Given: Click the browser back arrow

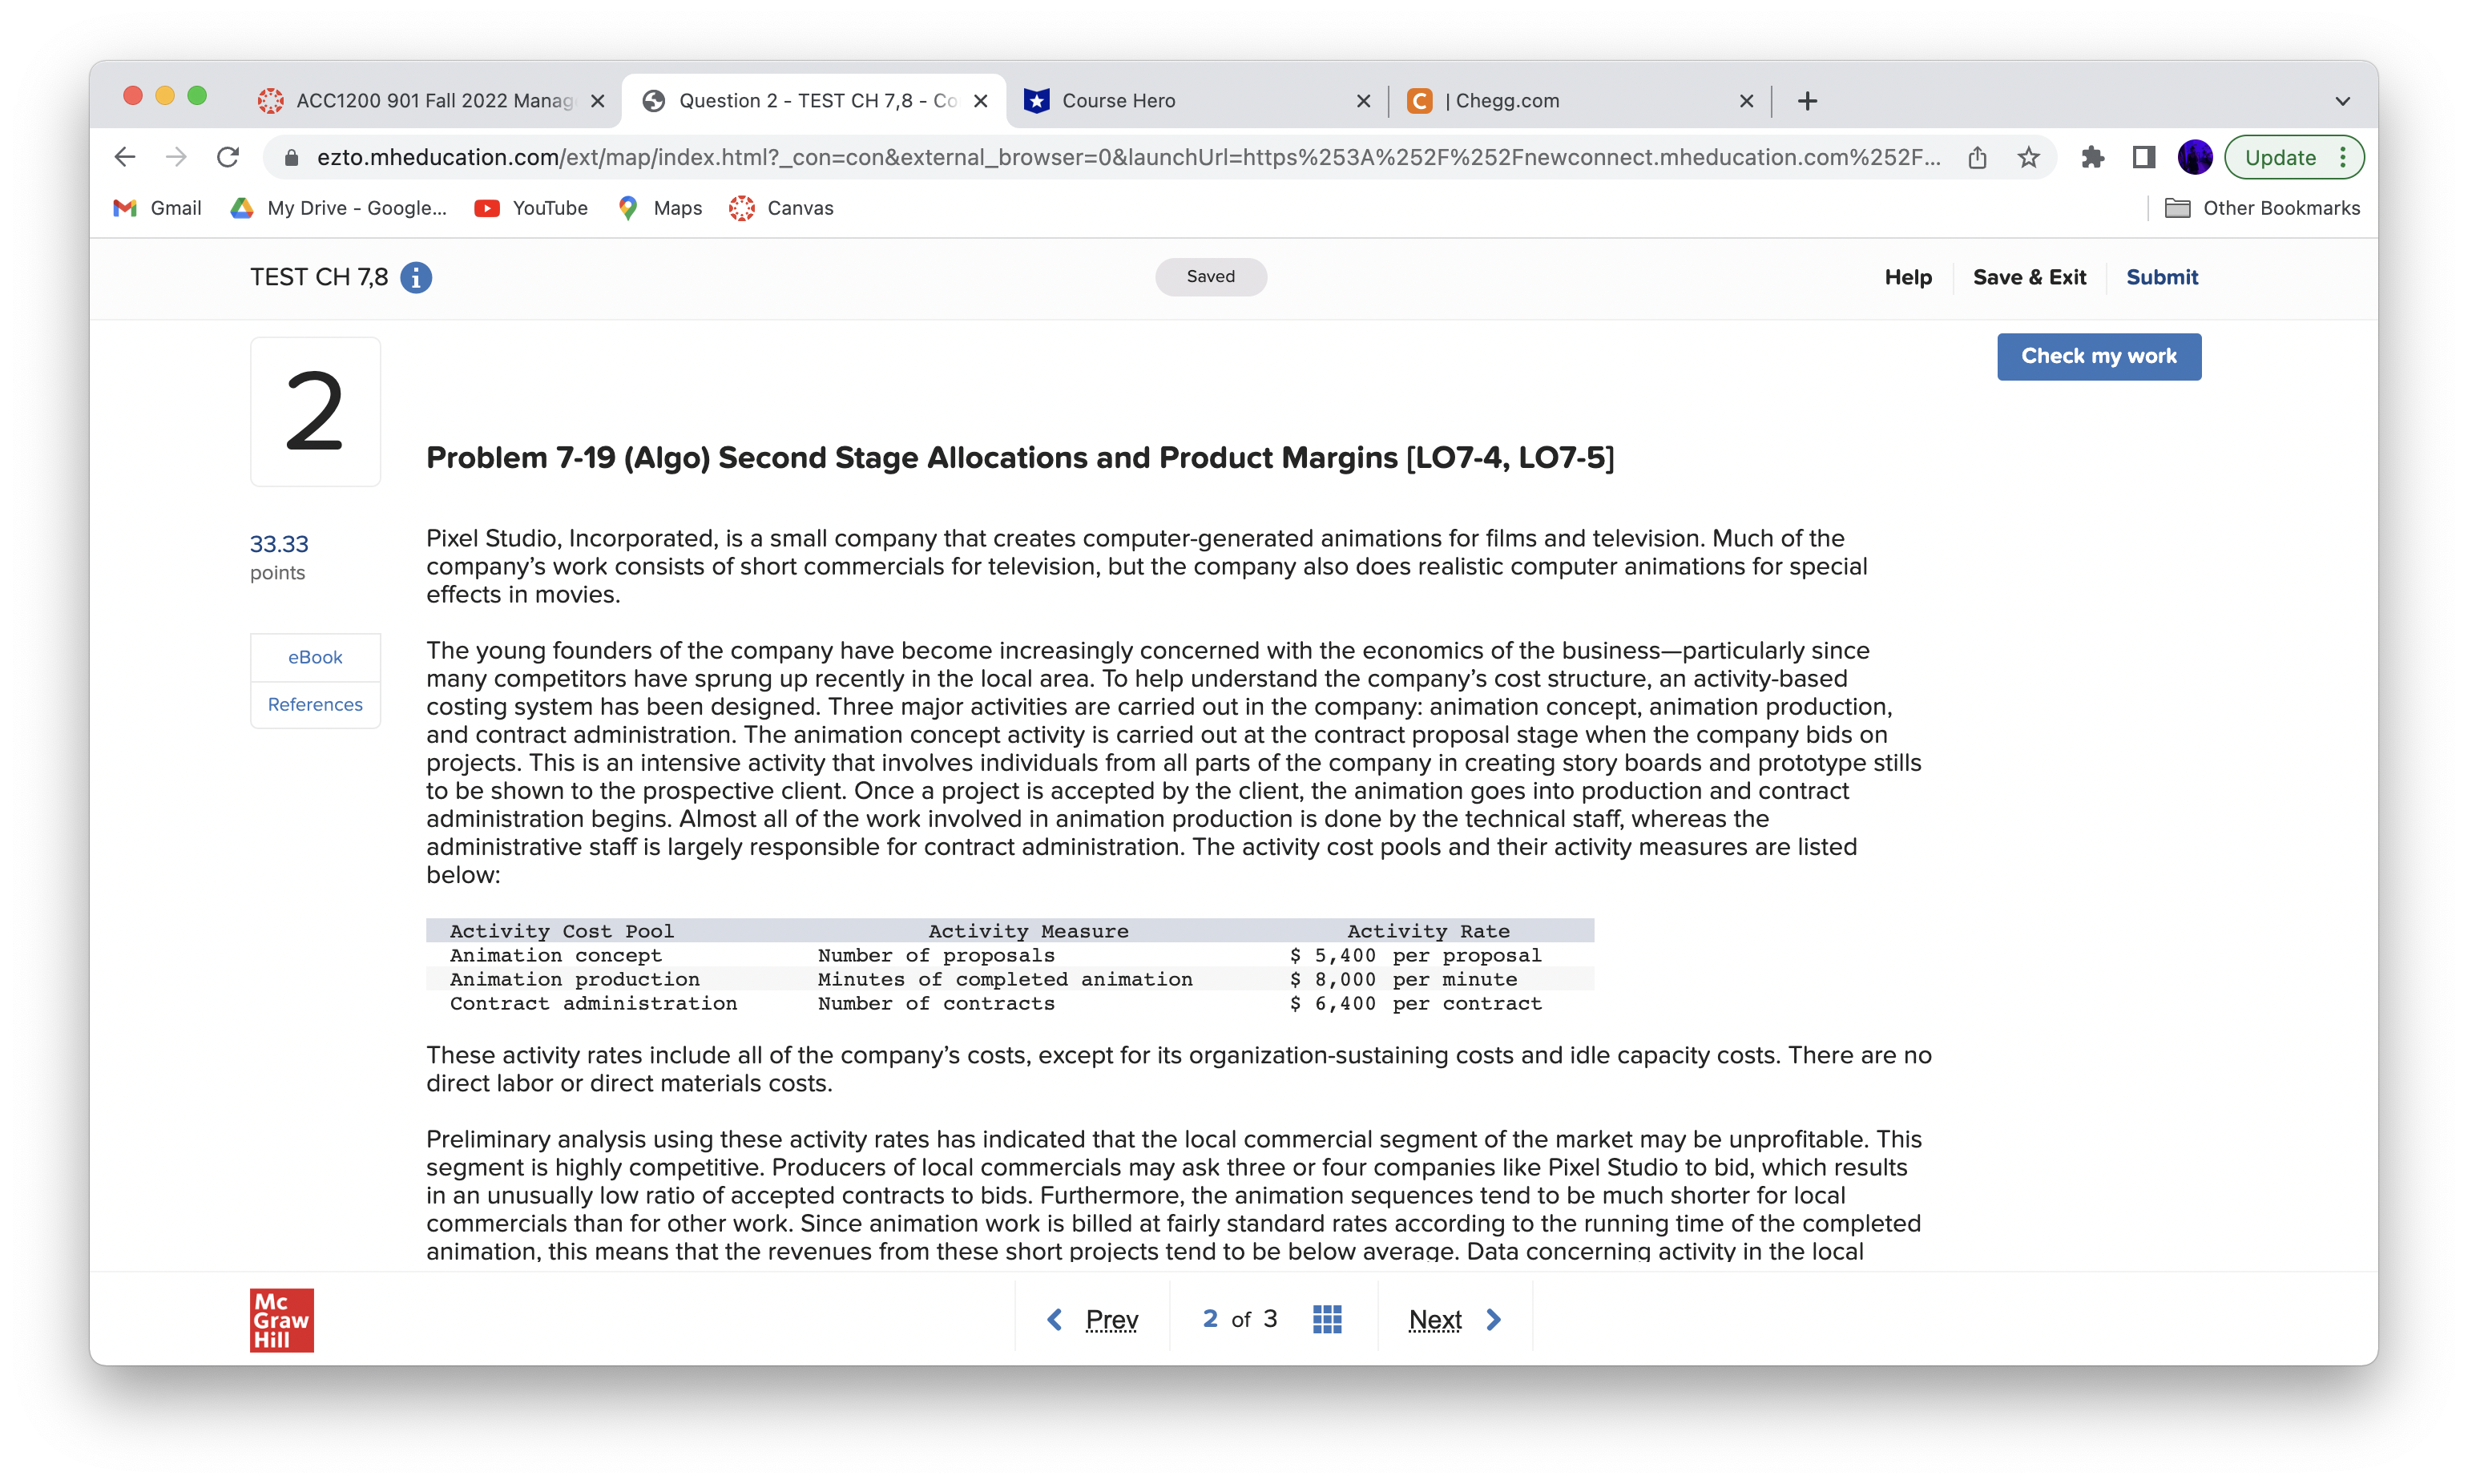Looking at the screenshot, I should (125, 157).
